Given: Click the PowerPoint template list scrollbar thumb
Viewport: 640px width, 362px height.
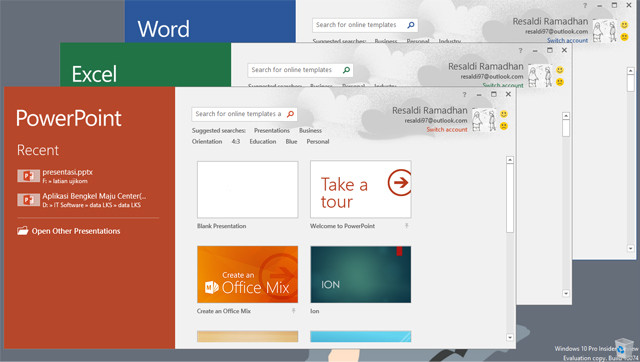Looking at the screenshot, I should coord(510,199).
